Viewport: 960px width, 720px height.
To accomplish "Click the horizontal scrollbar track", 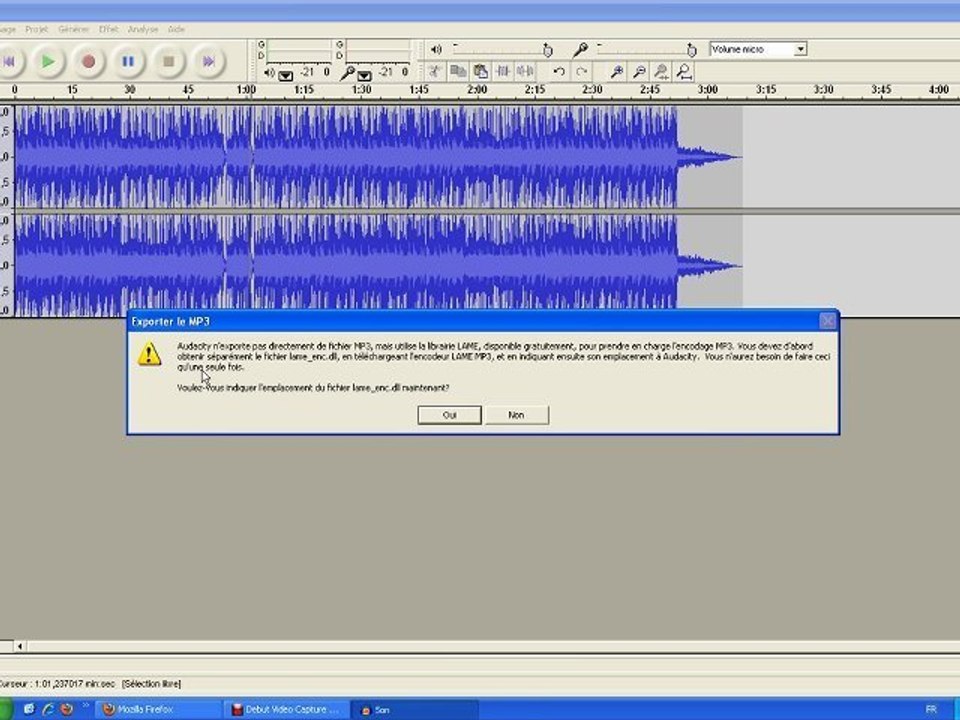I will [x=493, y=646].
